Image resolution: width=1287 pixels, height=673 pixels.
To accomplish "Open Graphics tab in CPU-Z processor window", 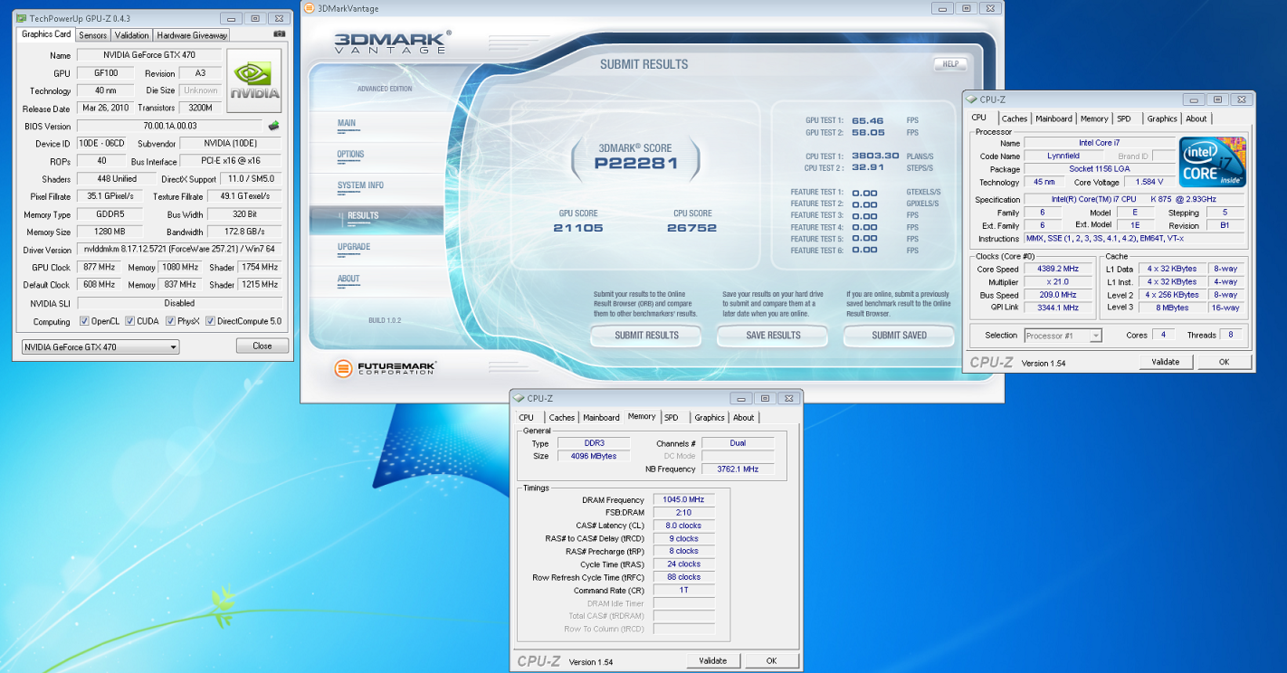I will click(1162, 119).
